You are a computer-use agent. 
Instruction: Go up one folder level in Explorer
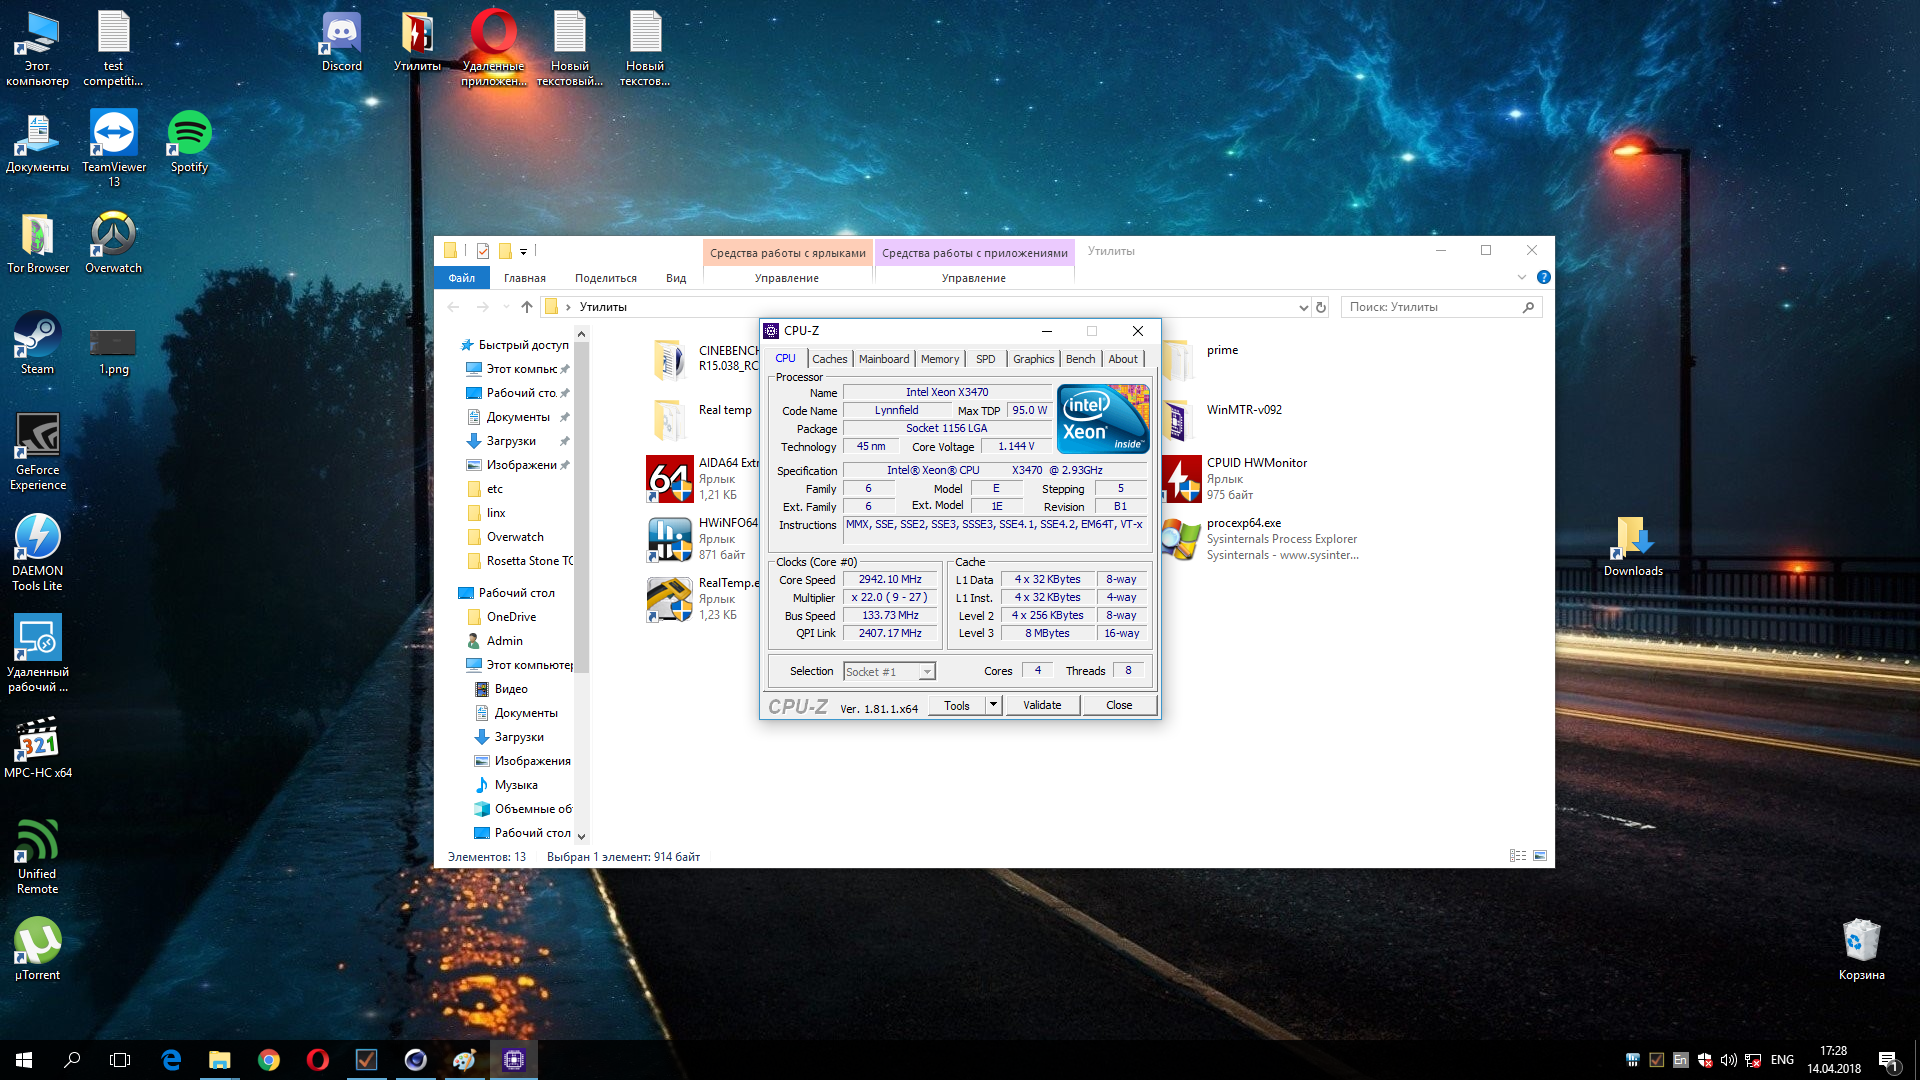(527, 307)
